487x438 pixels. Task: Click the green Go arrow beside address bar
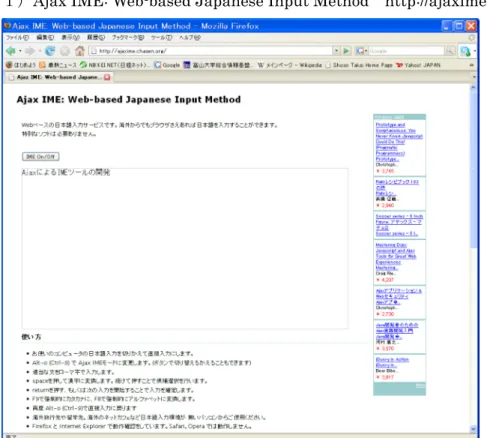[x=346, y=51]
